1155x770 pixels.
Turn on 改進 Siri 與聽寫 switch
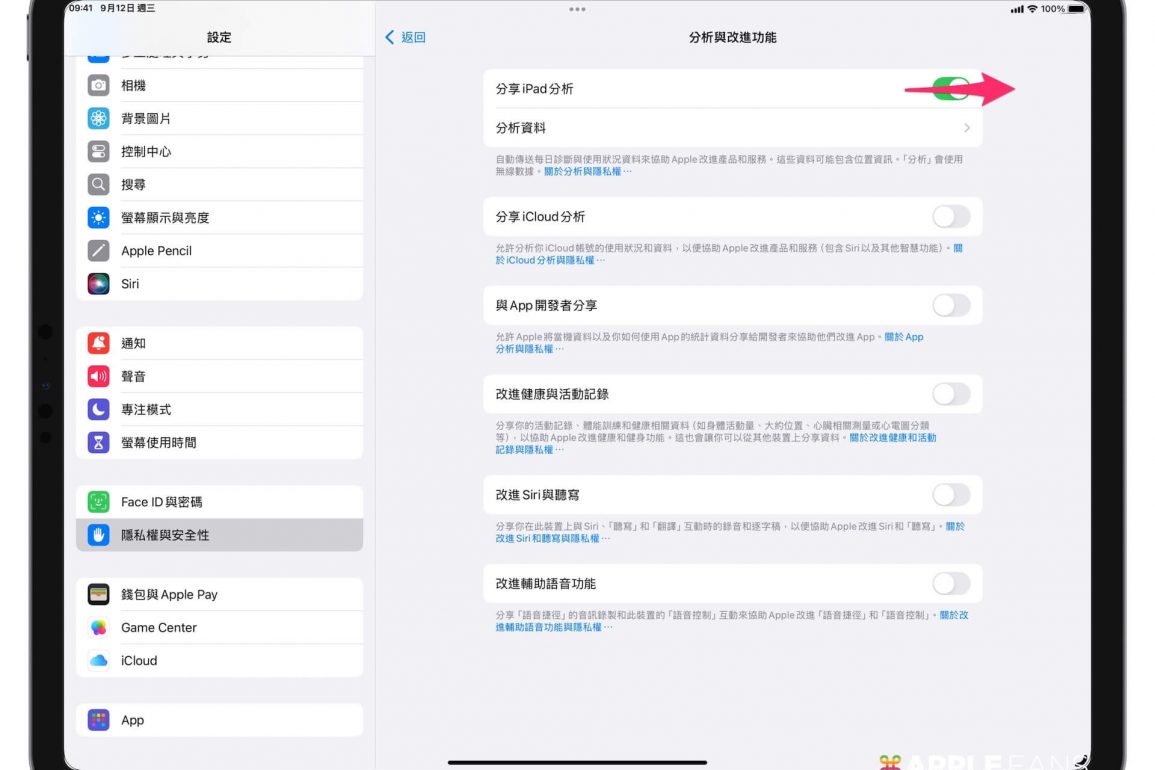point(950,494)
